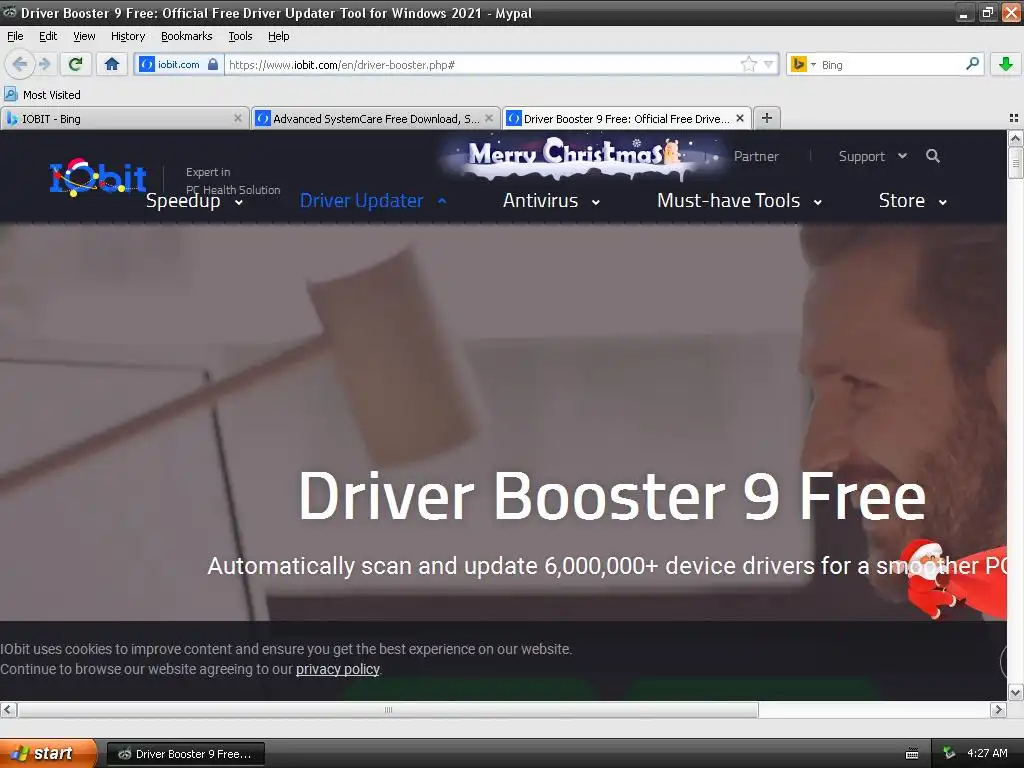Expand the Support dropdown
The height and width of the screenshot is (768, 1024).
point(872,157)
